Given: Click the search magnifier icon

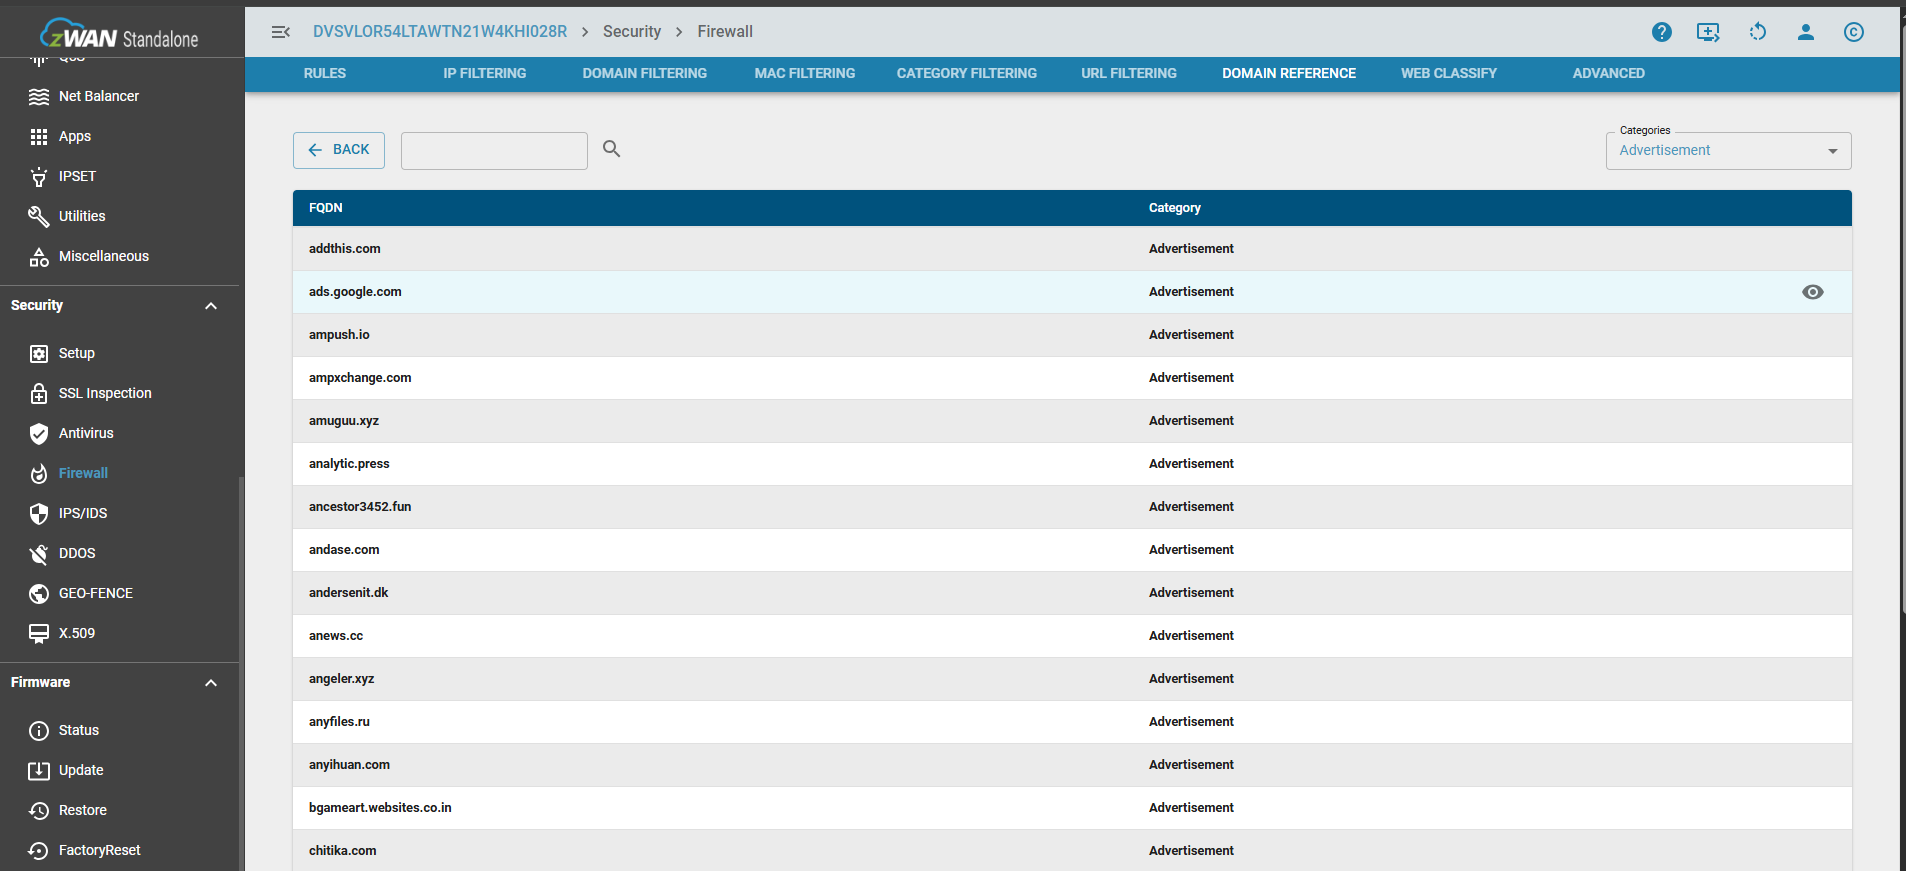Looking at the screenshot, I should (x=611, y=149).
